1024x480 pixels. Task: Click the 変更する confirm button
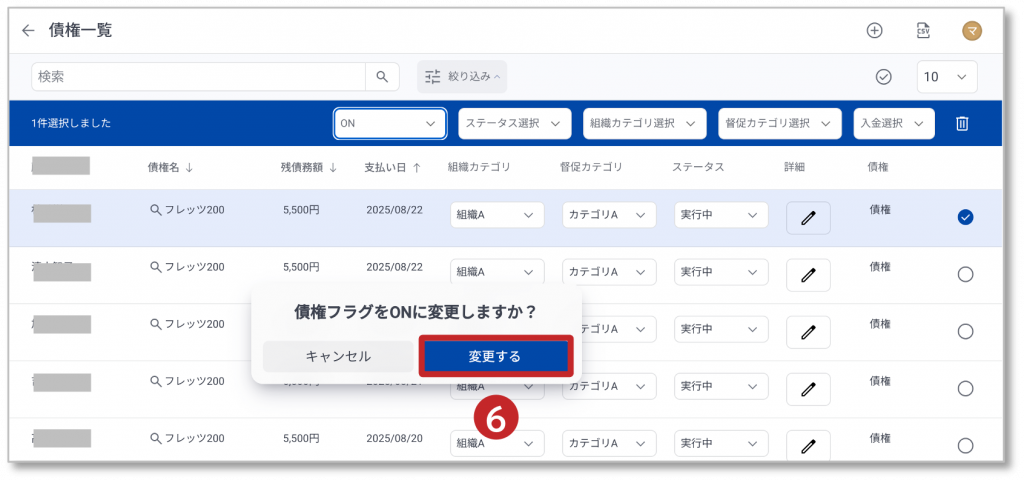[x=495, y=356]
